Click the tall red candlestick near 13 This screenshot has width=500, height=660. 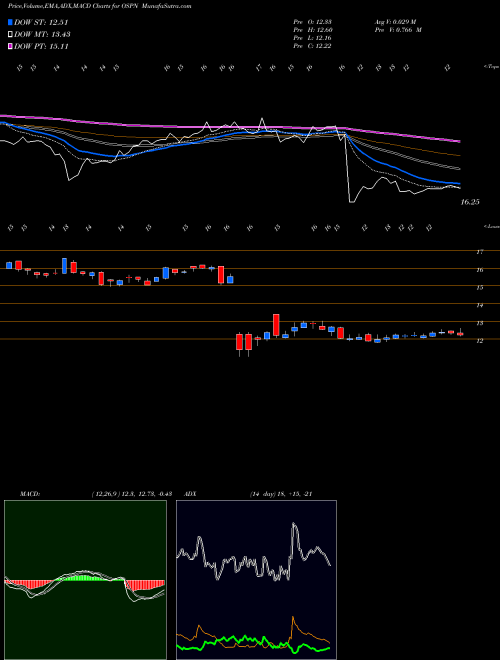[x=276, y=325]
